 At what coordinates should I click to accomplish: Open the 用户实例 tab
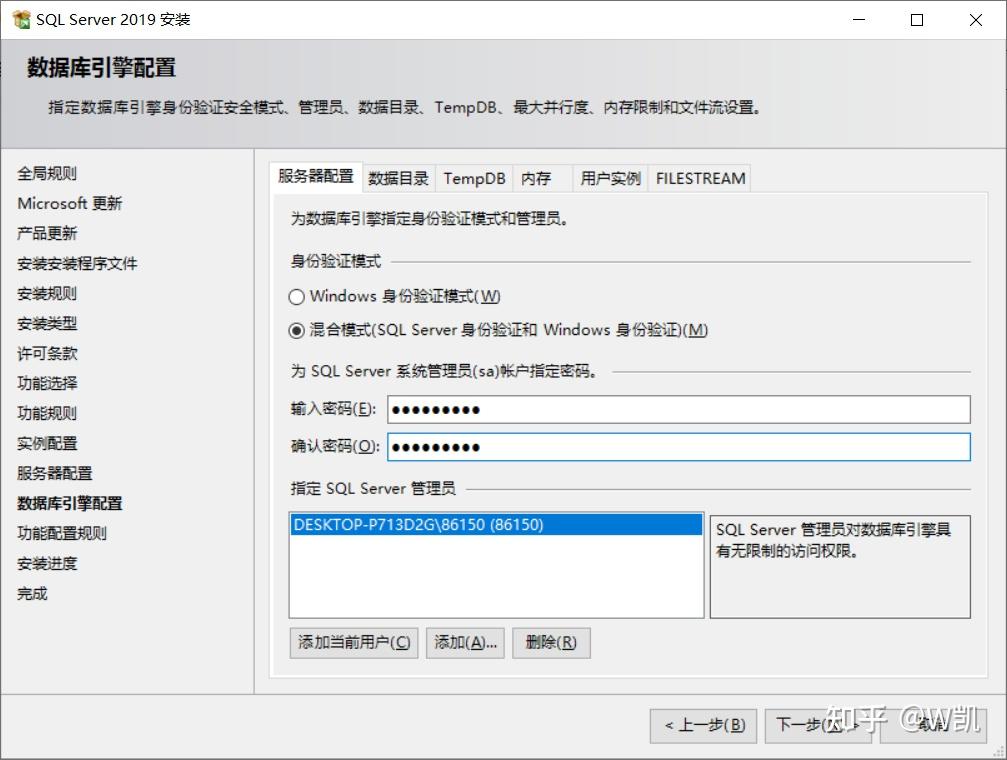tap(610, 179)
